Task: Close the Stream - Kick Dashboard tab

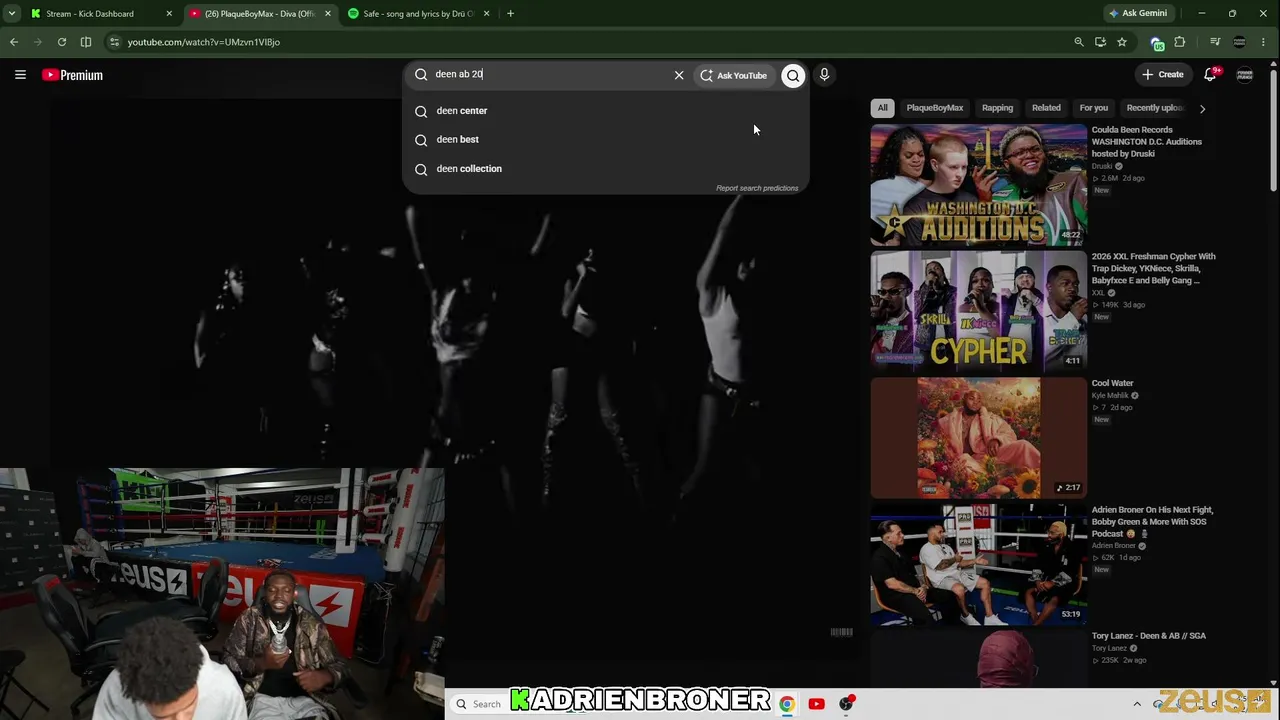Action: 169,14
